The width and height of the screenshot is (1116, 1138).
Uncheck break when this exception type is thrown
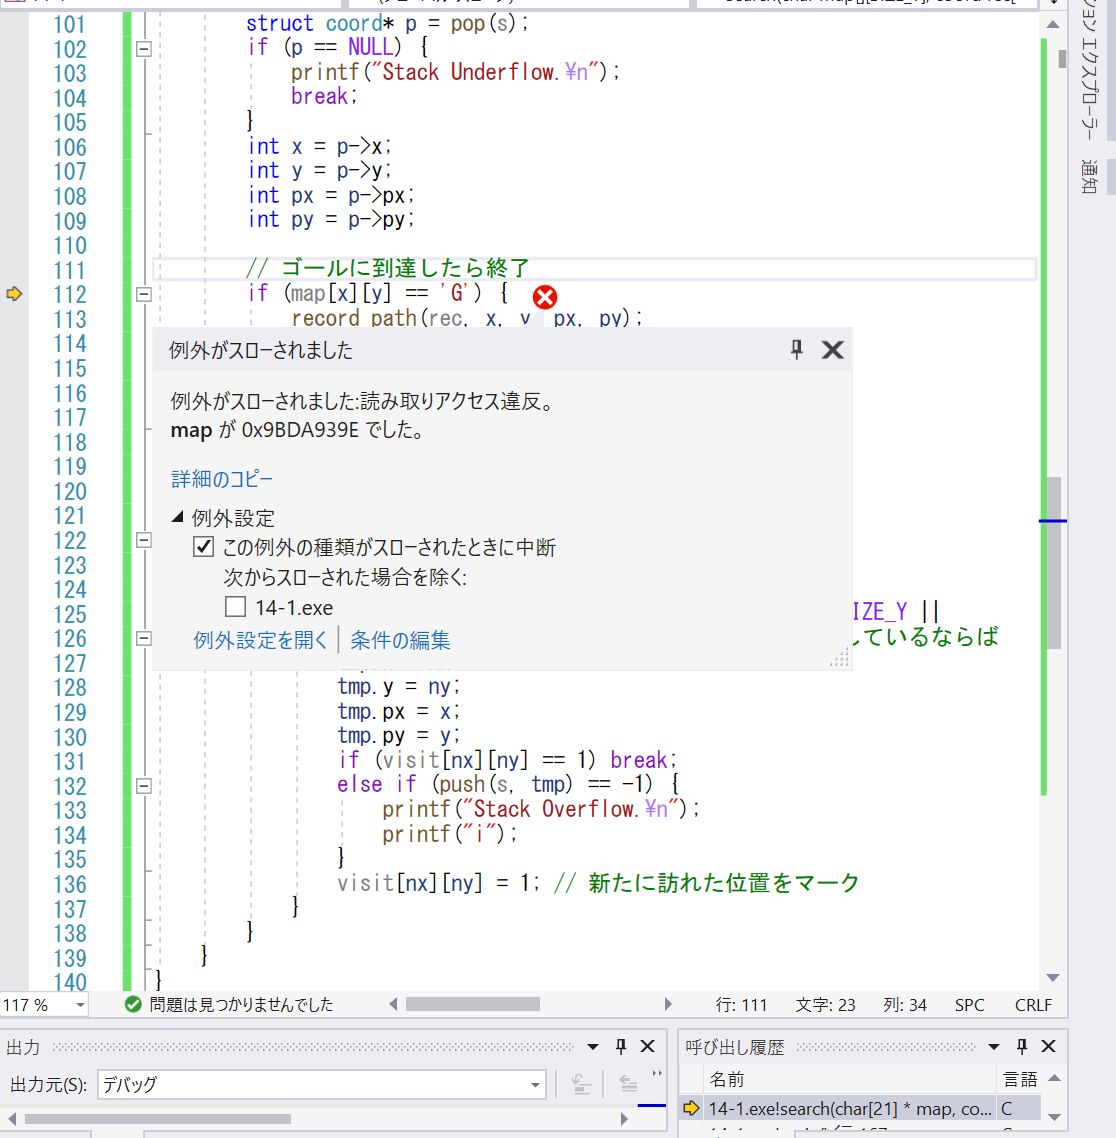pos(203,546)
